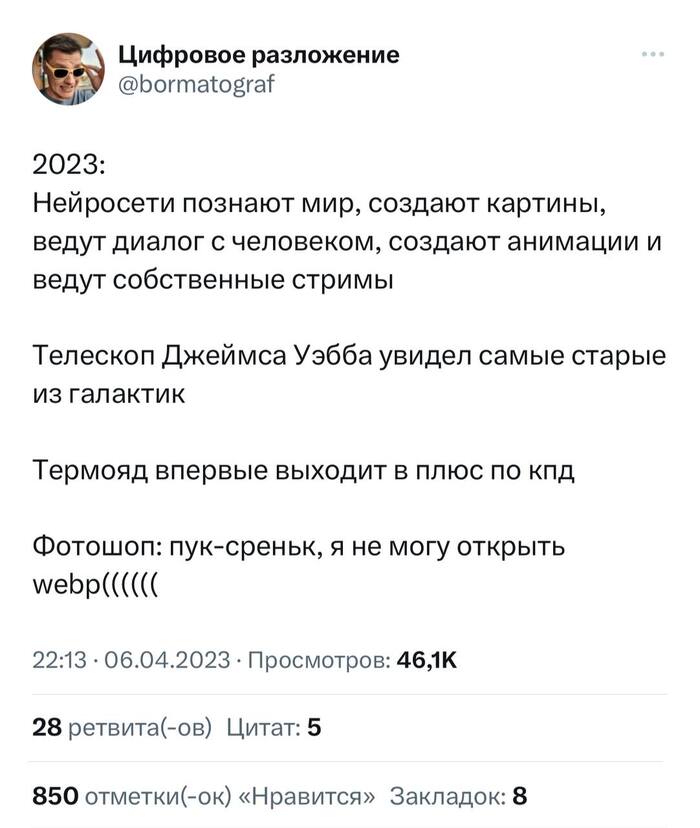Screen dimensions: 700x828
Task: Click the Нейросети познают мир paragraph
Action: pos(320,205)
